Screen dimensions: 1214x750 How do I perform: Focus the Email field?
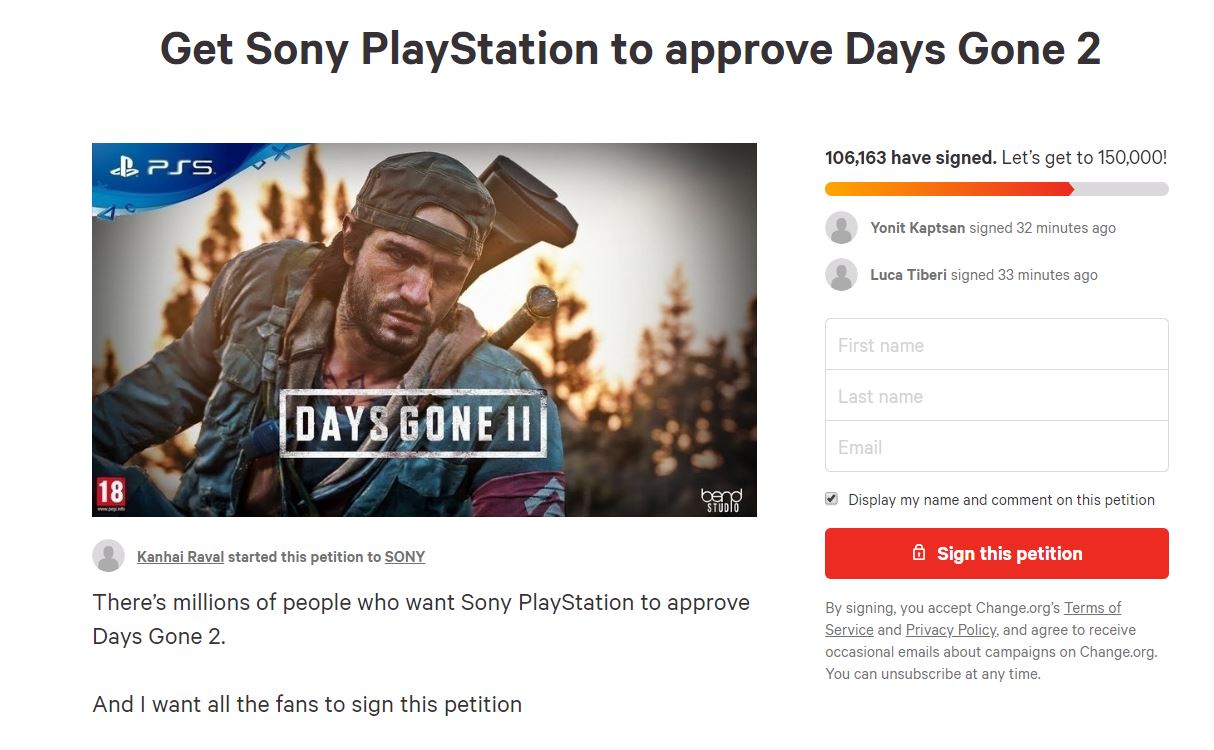(x=996, y=447)
